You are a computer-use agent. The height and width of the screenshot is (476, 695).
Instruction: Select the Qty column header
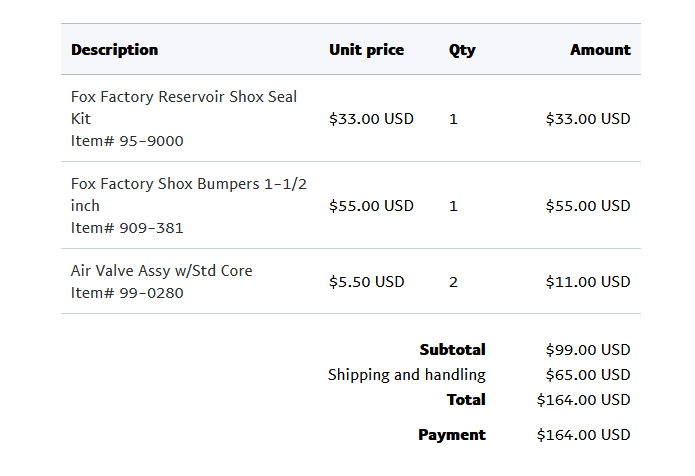click(x=462, y=50)
